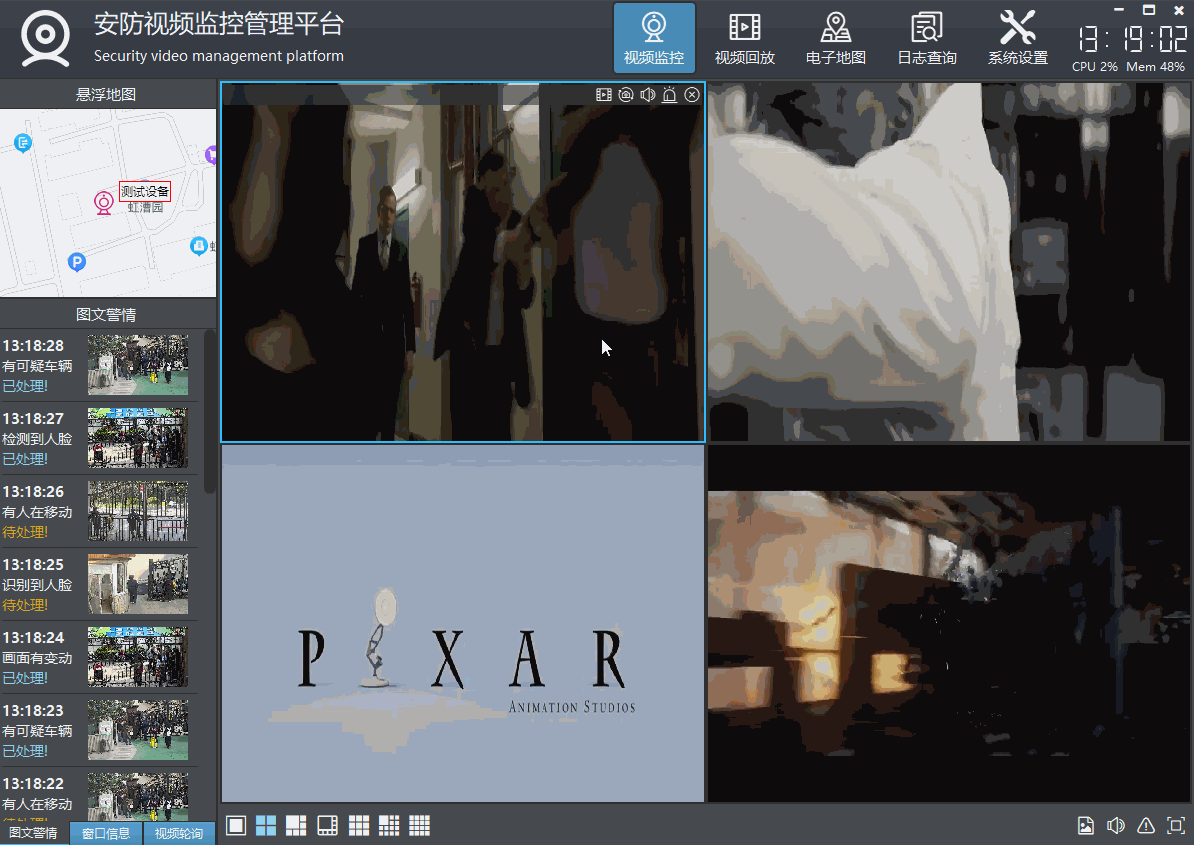
Task: Open the alarm thumbnail for 13:18:23
Action: pyautogui.click(x=138, y=730)
